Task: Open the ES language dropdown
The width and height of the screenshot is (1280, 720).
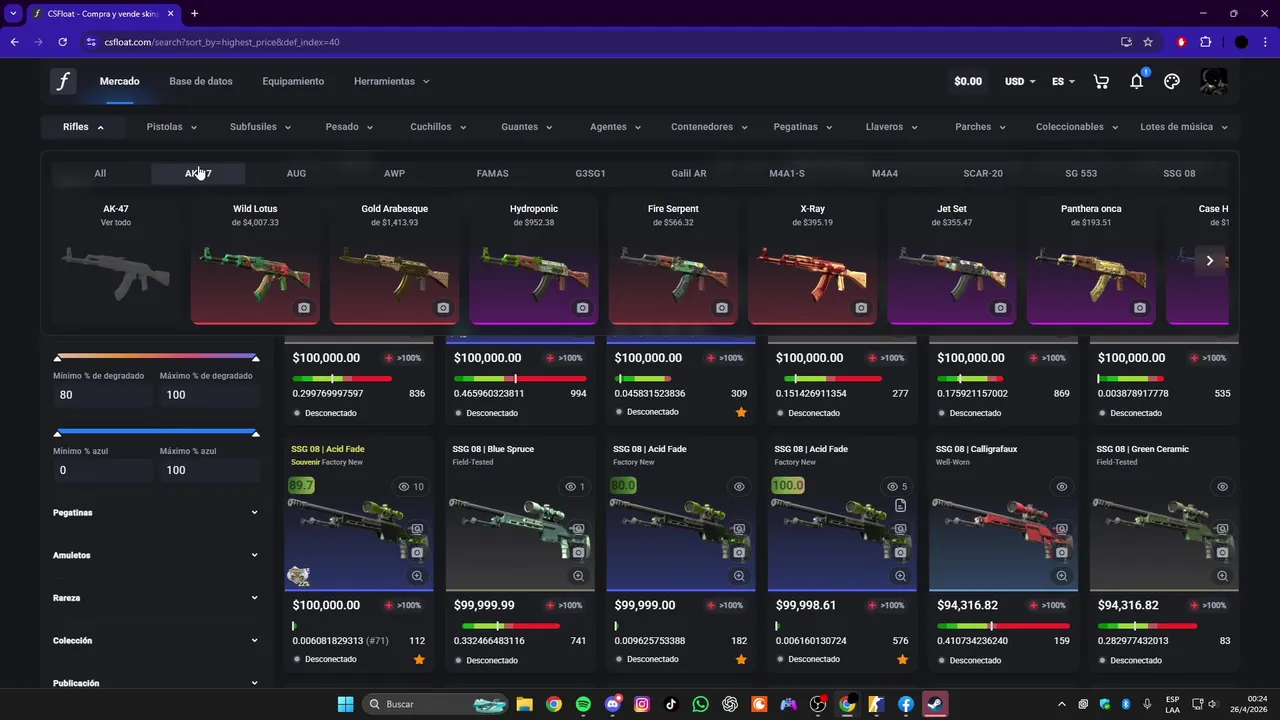Action: [1063, 82]
